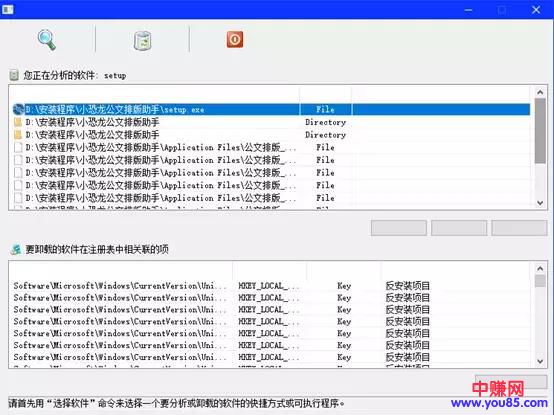Click the 要卸载的软件在注册表中相关联的项 heading
This screenshot has width=554, height=415.
tap(97, 249)
